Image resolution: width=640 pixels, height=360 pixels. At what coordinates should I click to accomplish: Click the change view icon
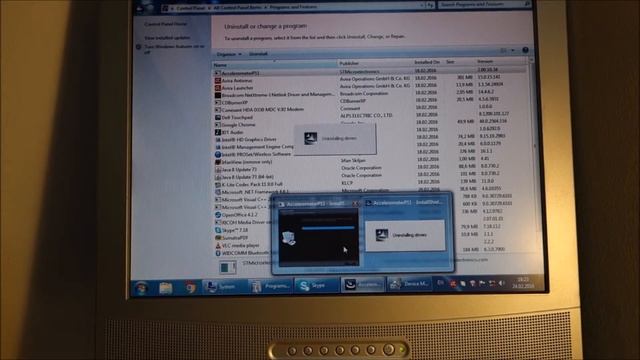503,50
